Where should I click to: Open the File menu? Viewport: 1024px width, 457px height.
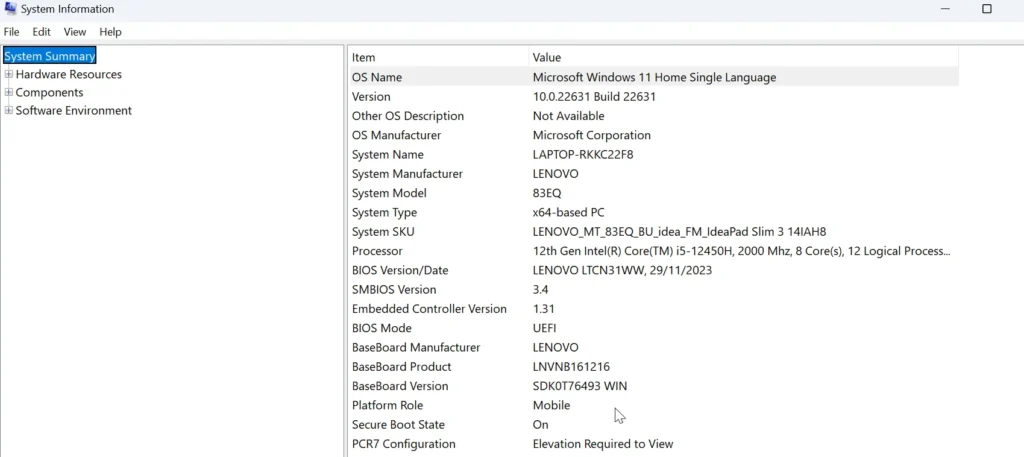click(x=11, y=31)
